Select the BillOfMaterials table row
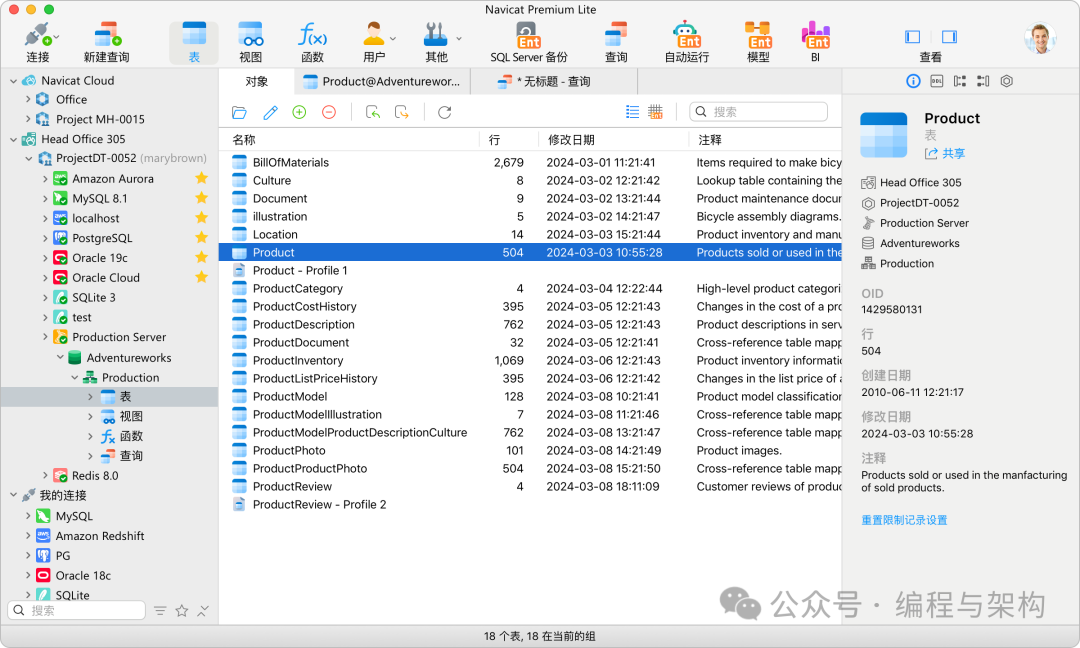Viewport: 1080px width, 648px height. click(530, 163)
